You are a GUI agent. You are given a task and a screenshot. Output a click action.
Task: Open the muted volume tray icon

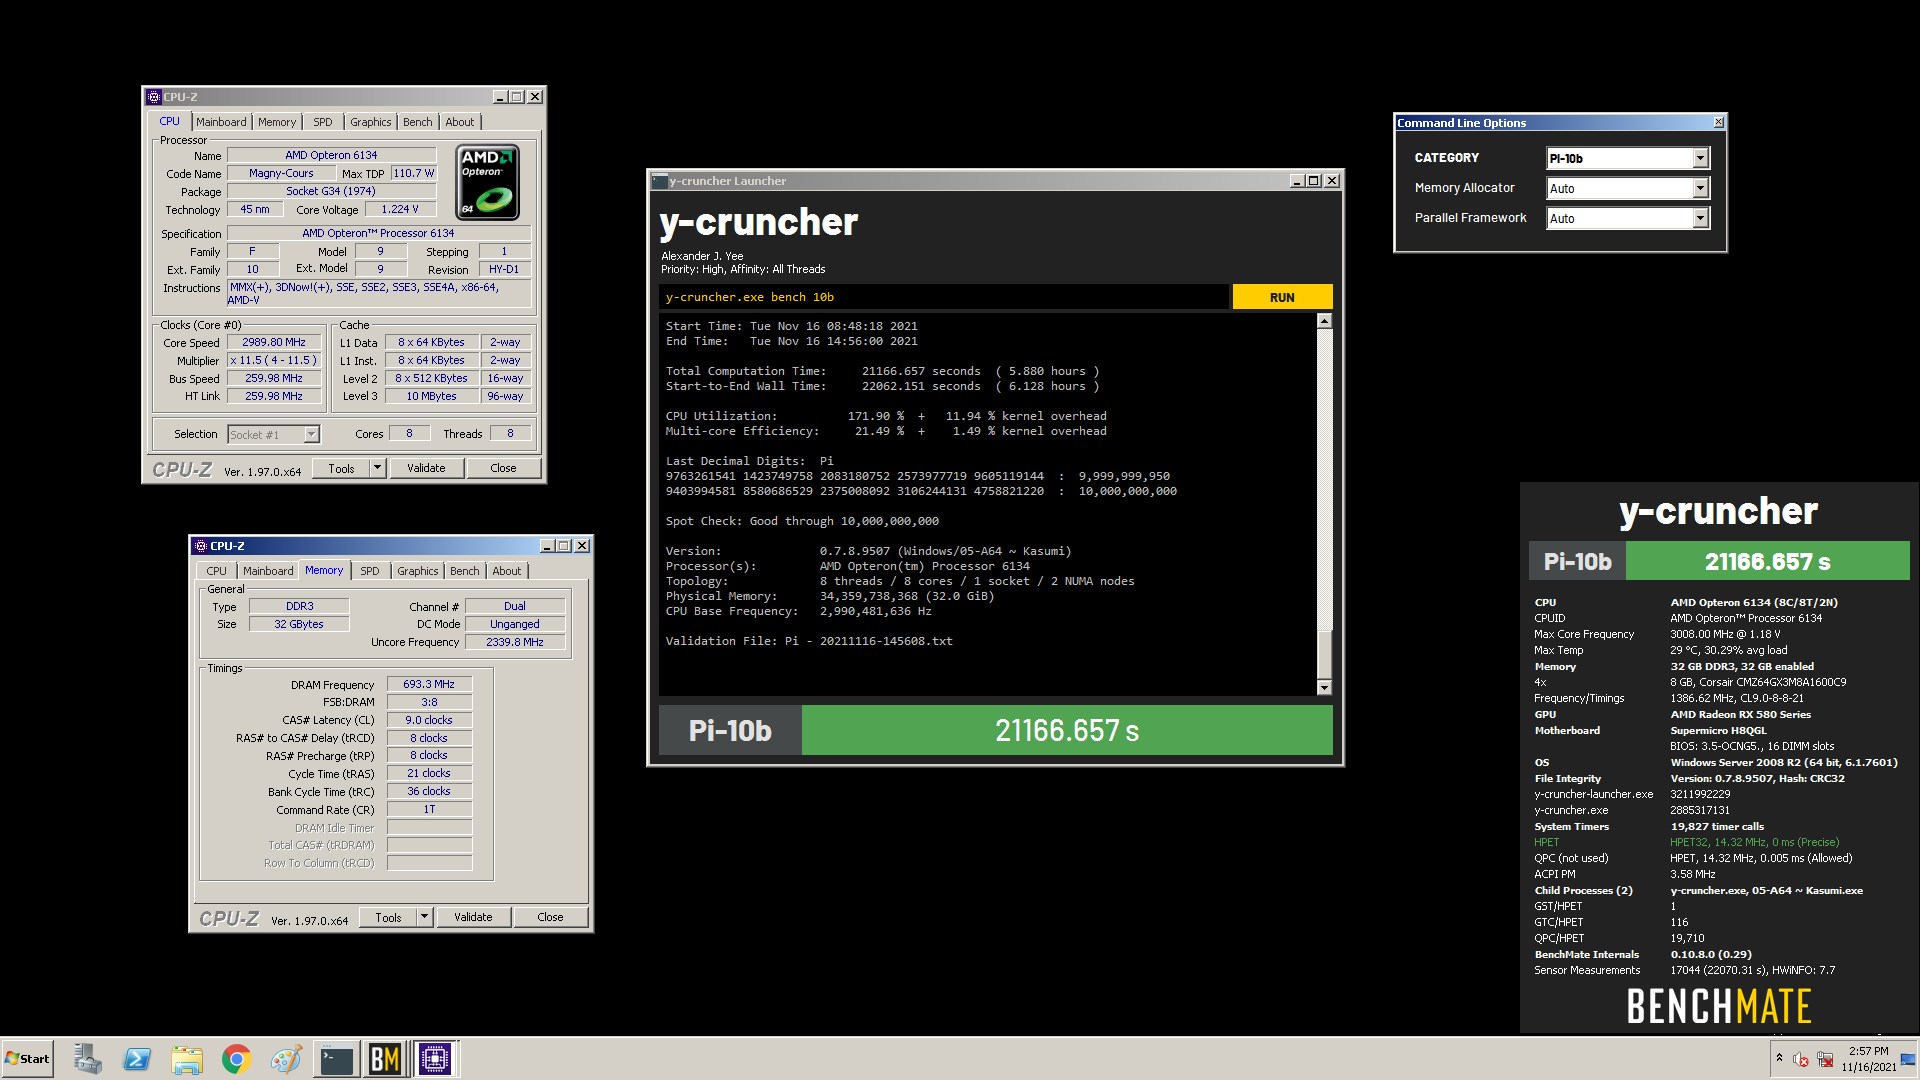[x=1802, y=1059]
